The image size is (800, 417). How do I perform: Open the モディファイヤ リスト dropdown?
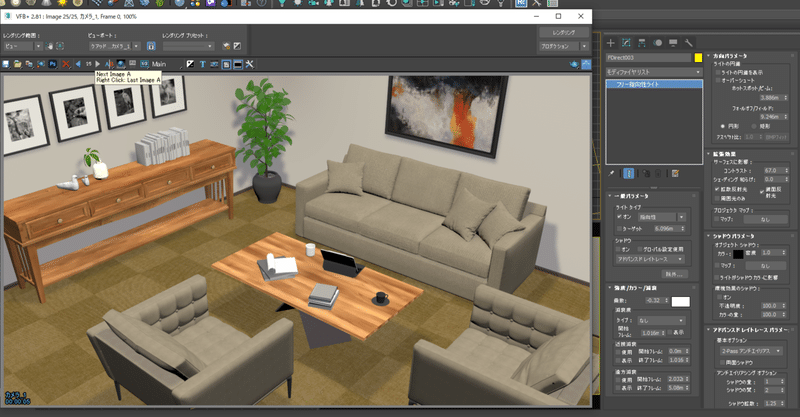[654, 72]
